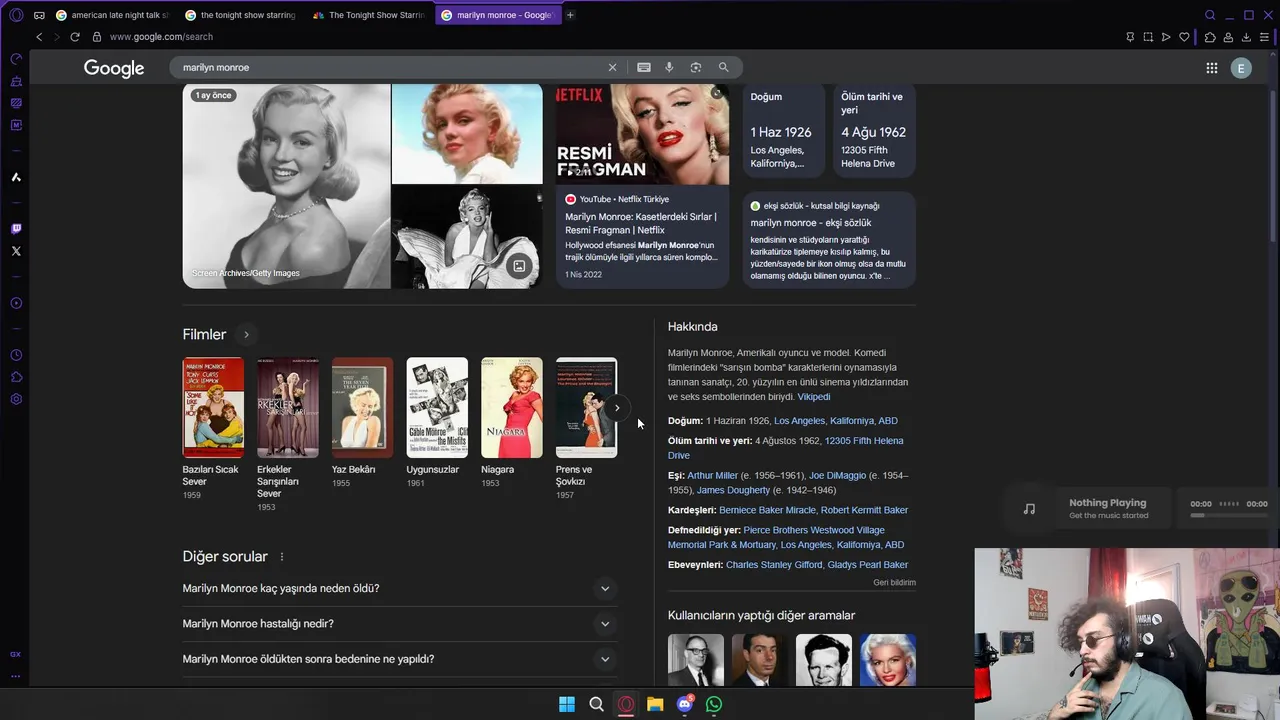Add page to bookmarks heart icon

point(1184,37)
